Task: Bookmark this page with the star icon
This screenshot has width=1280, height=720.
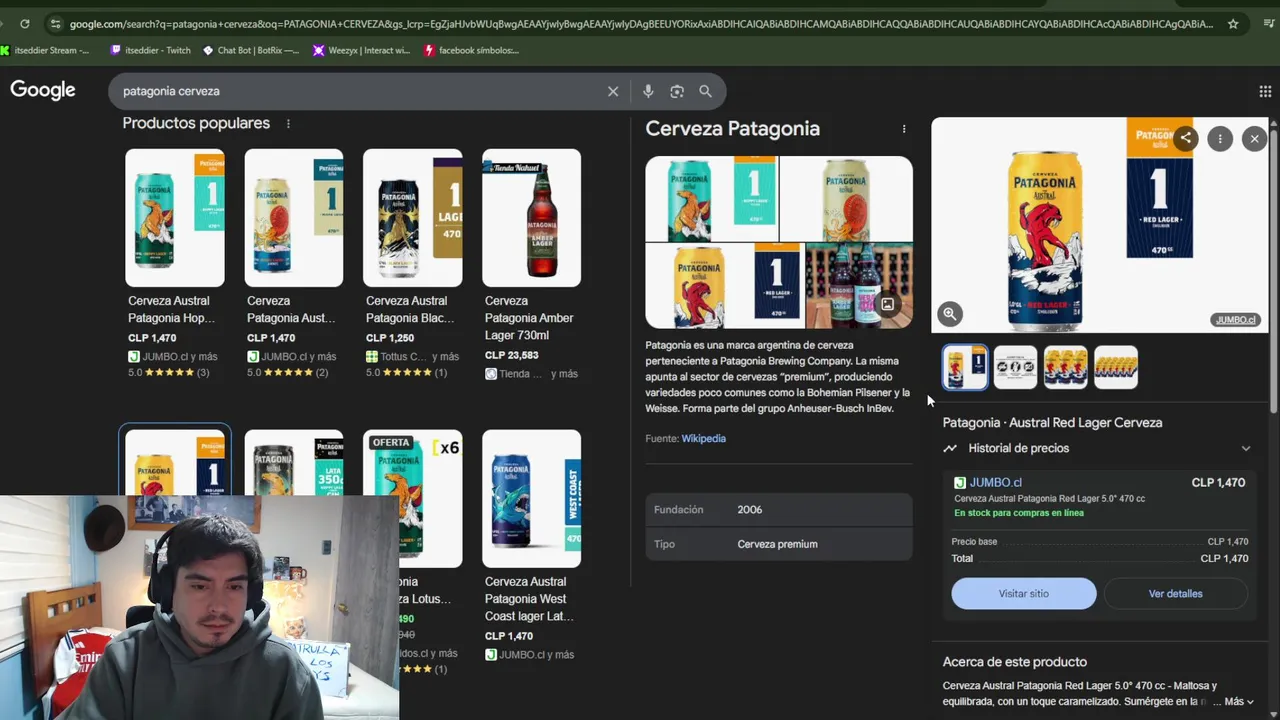Action: pyautogui.click(x=1233, y=24)
